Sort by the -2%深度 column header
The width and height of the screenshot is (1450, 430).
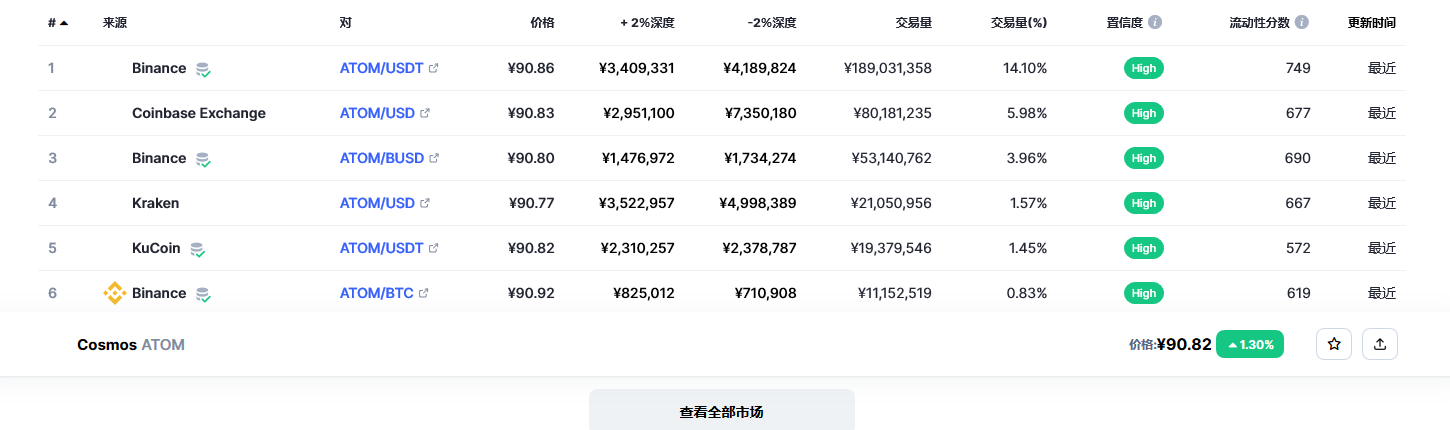[x=772, y=22]
